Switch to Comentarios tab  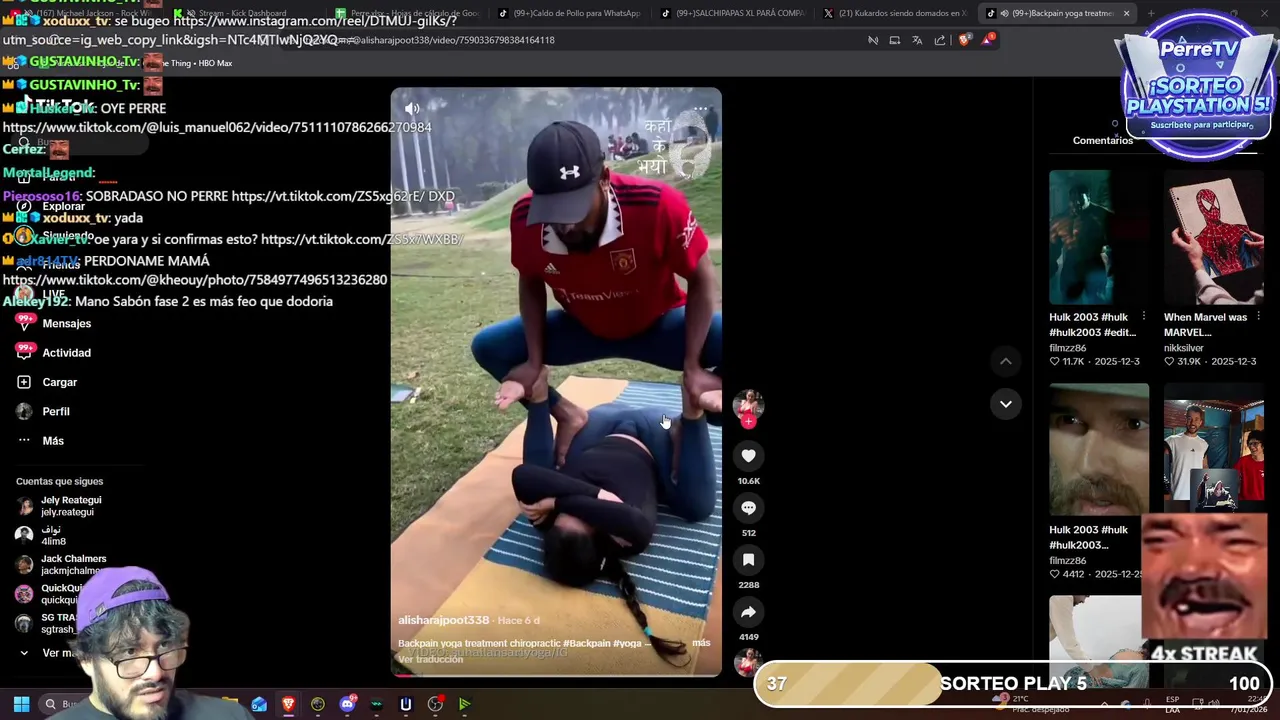(x=1102, y=141)
